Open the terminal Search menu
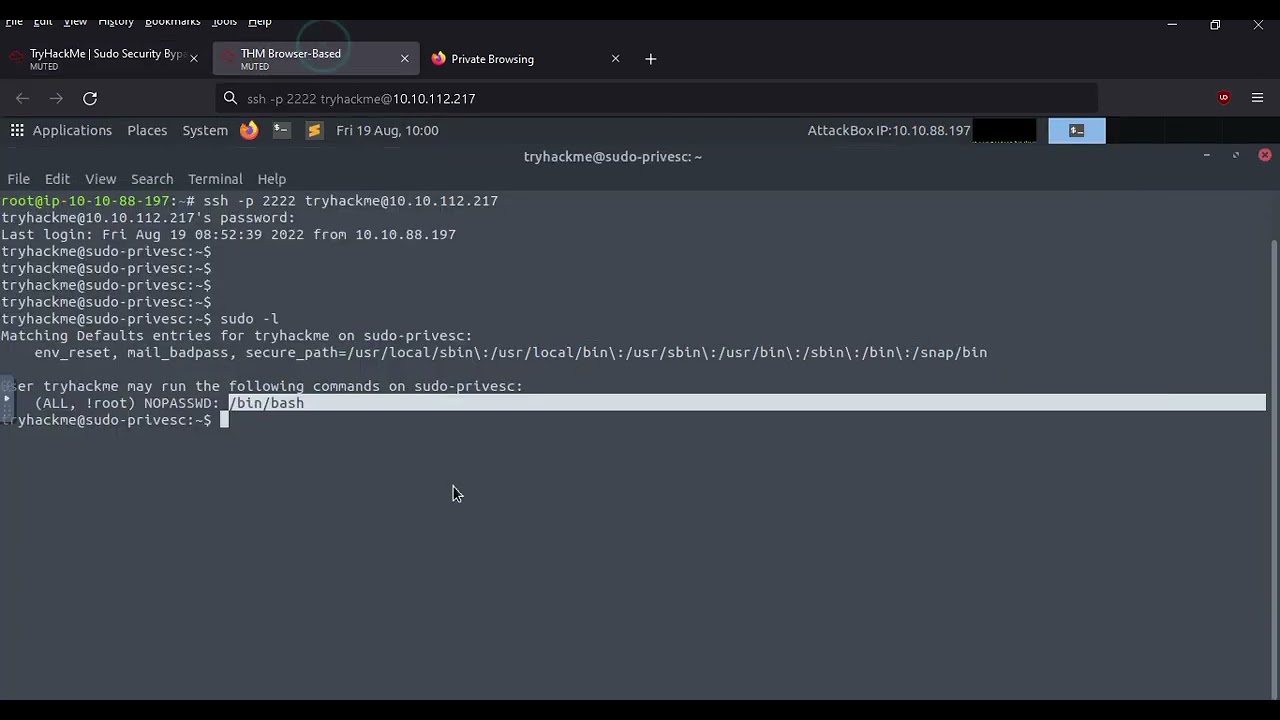Image resolution: width=1280 pixels, height=720 pixels. pyautogui.click(x=152, y=179)
